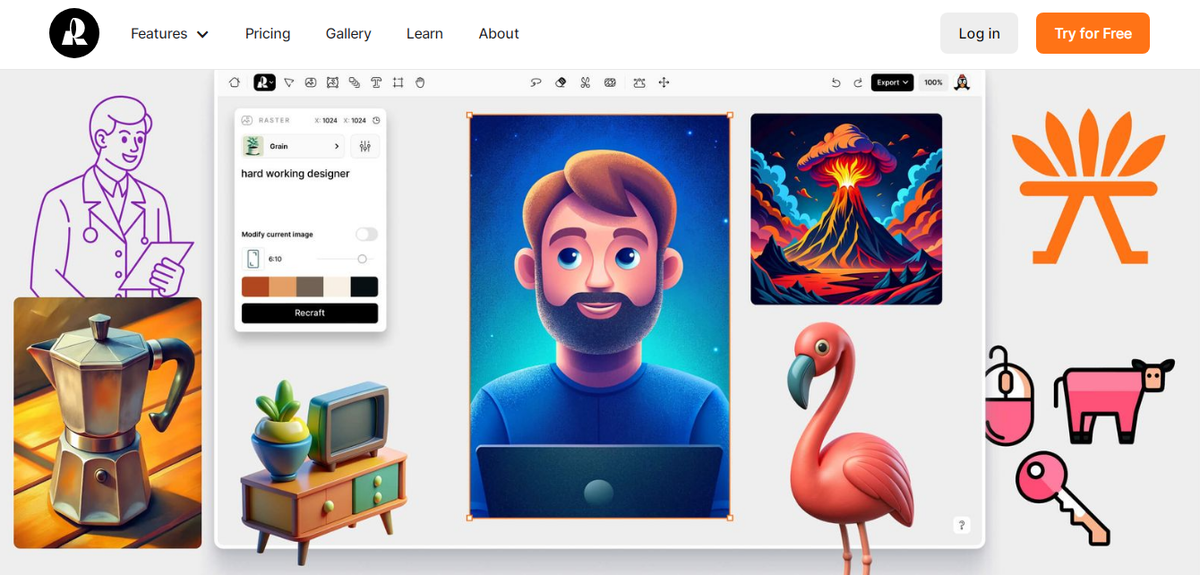Select the eraser tool icon

[561, 82]
